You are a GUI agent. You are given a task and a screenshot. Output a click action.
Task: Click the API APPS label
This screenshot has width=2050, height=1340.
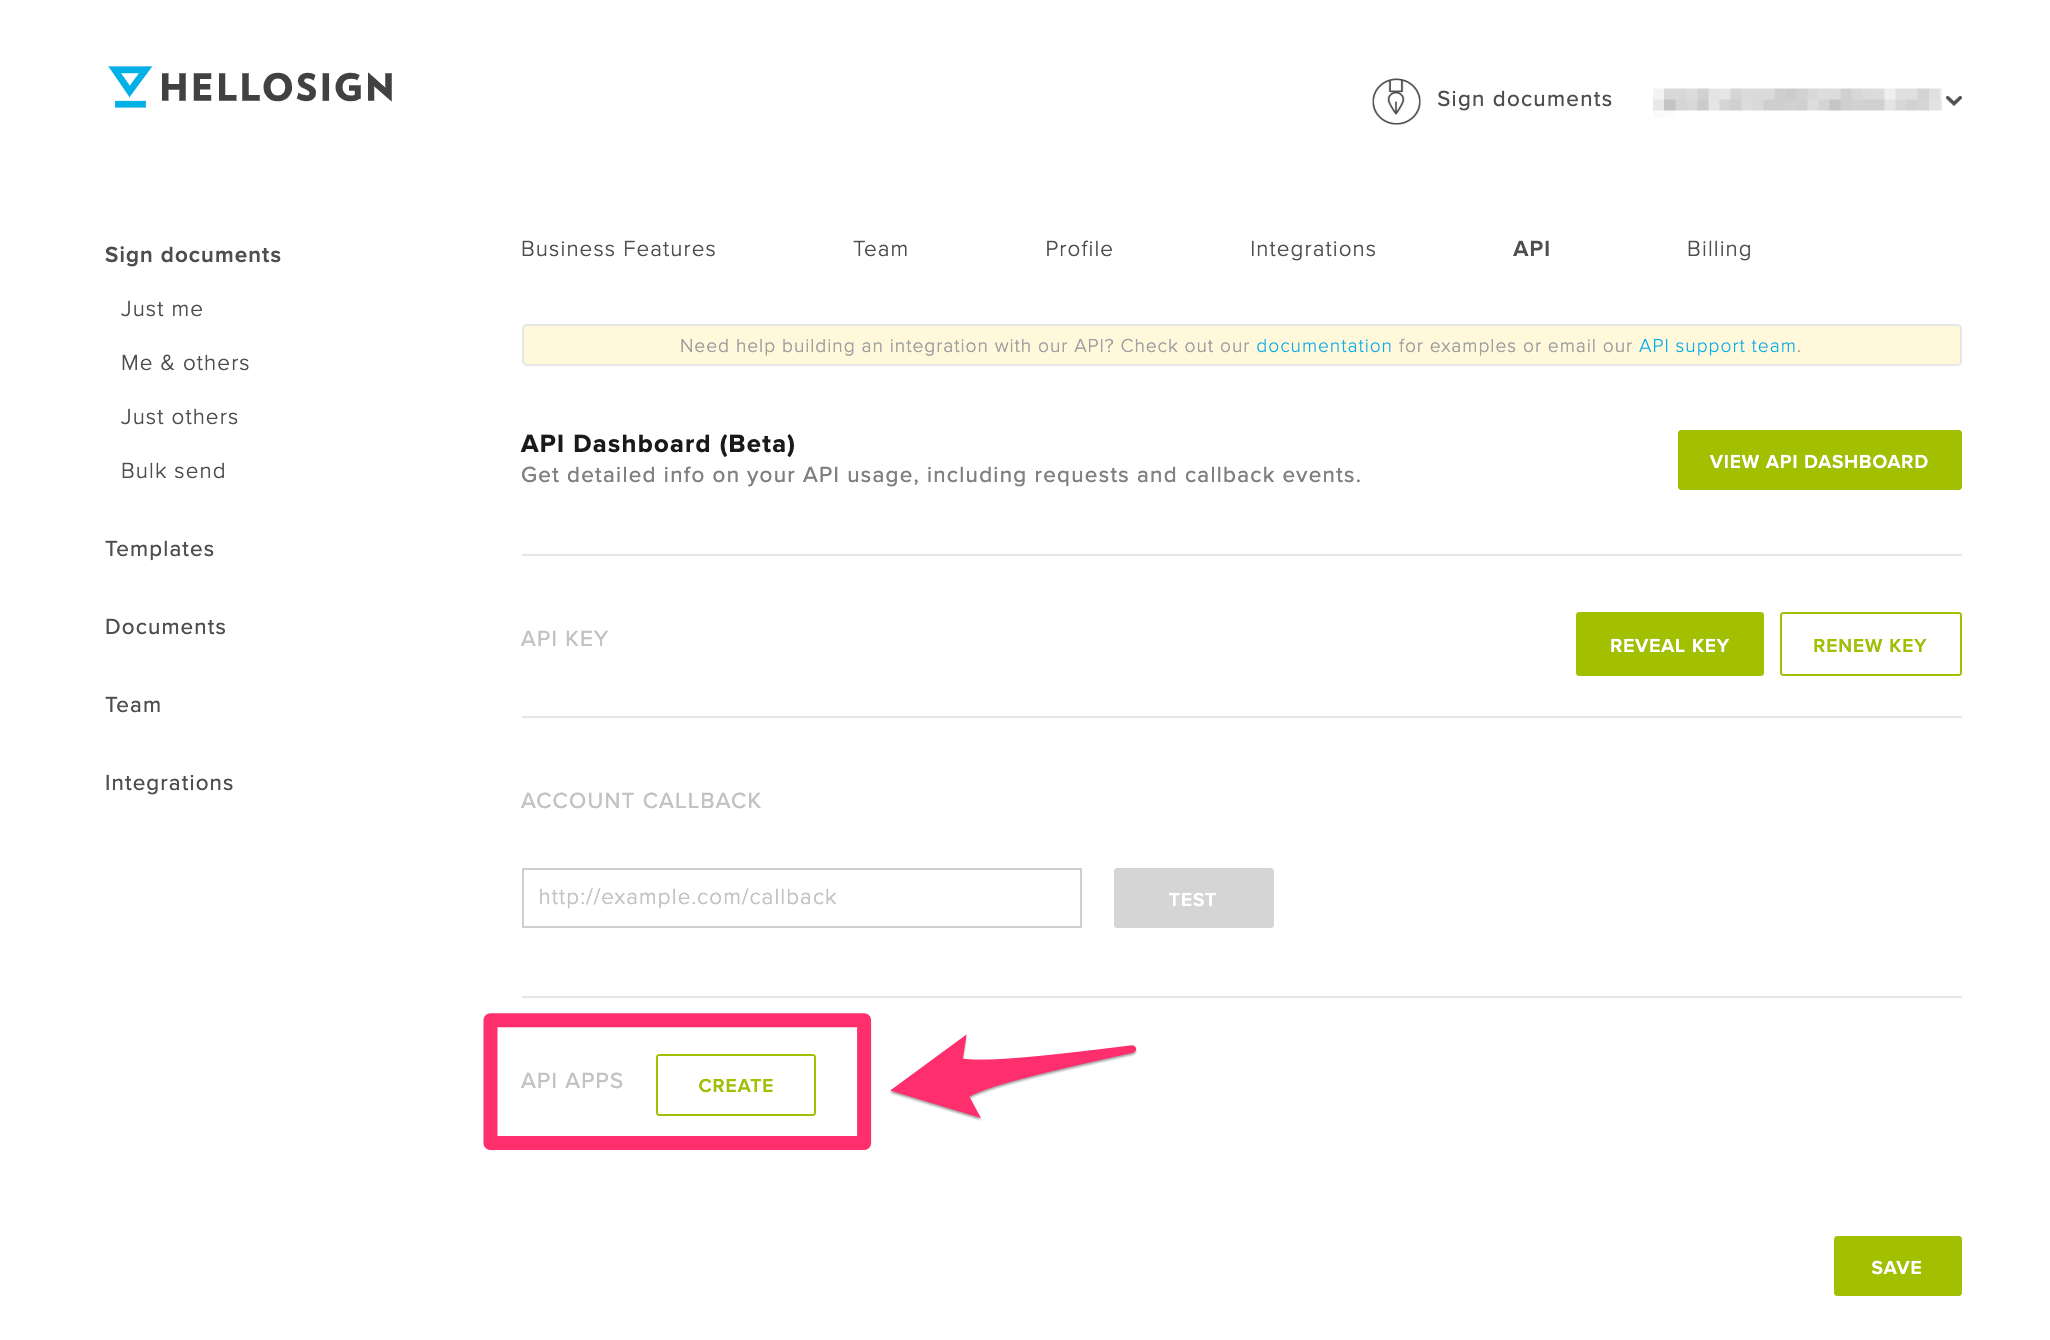point(572,1081)
